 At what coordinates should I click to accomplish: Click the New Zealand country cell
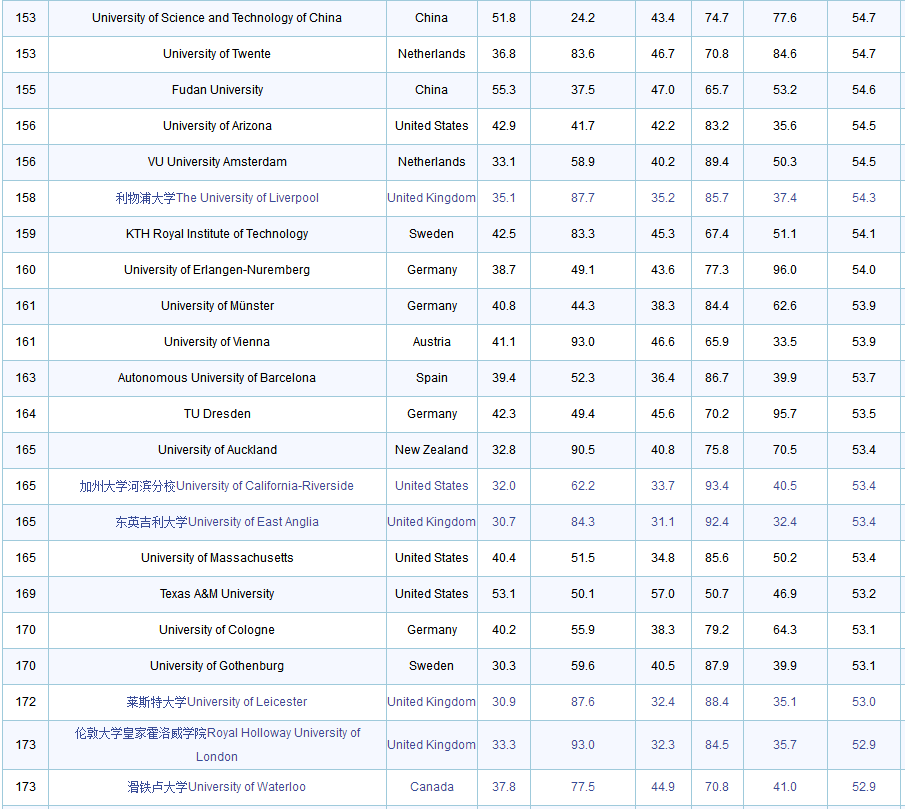coord(431,450)
